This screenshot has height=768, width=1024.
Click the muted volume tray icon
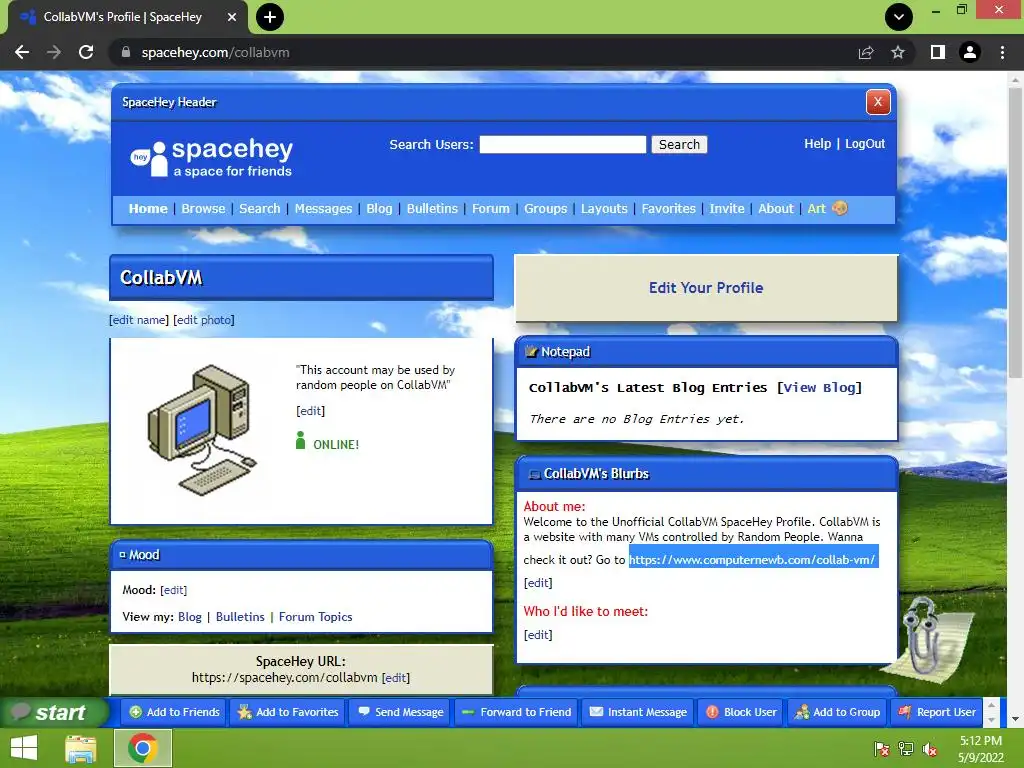coord(930,749)
